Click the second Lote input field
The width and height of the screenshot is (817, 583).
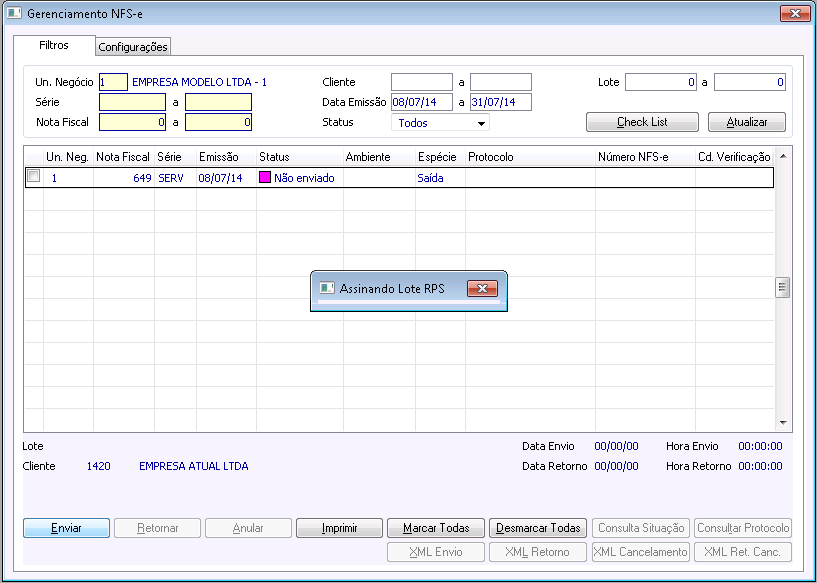click(750, 82)
